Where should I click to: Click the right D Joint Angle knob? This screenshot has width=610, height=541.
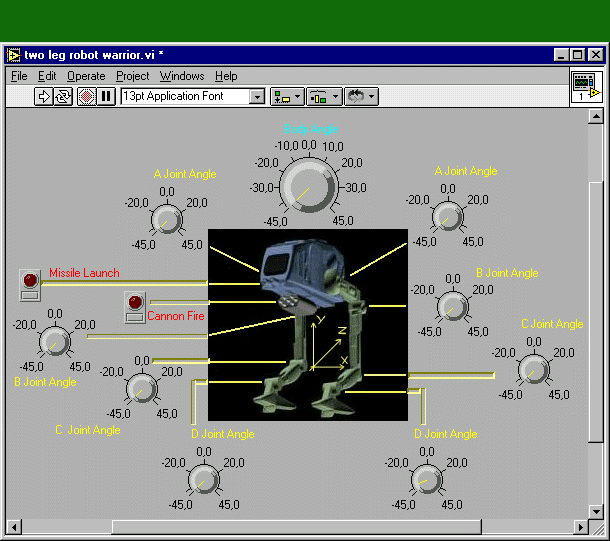click(427, 480)
